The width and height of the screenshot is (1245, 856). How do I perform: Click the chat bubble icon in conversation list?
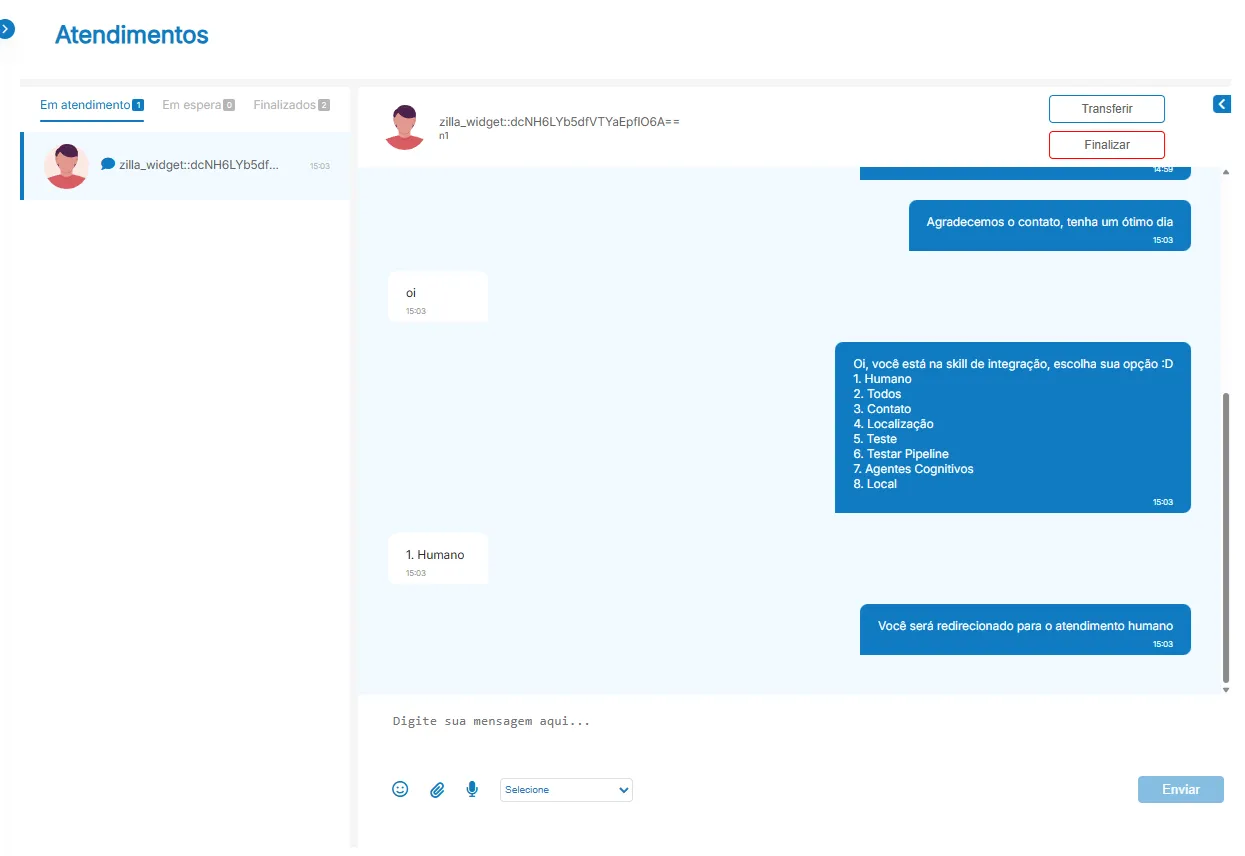108,164
